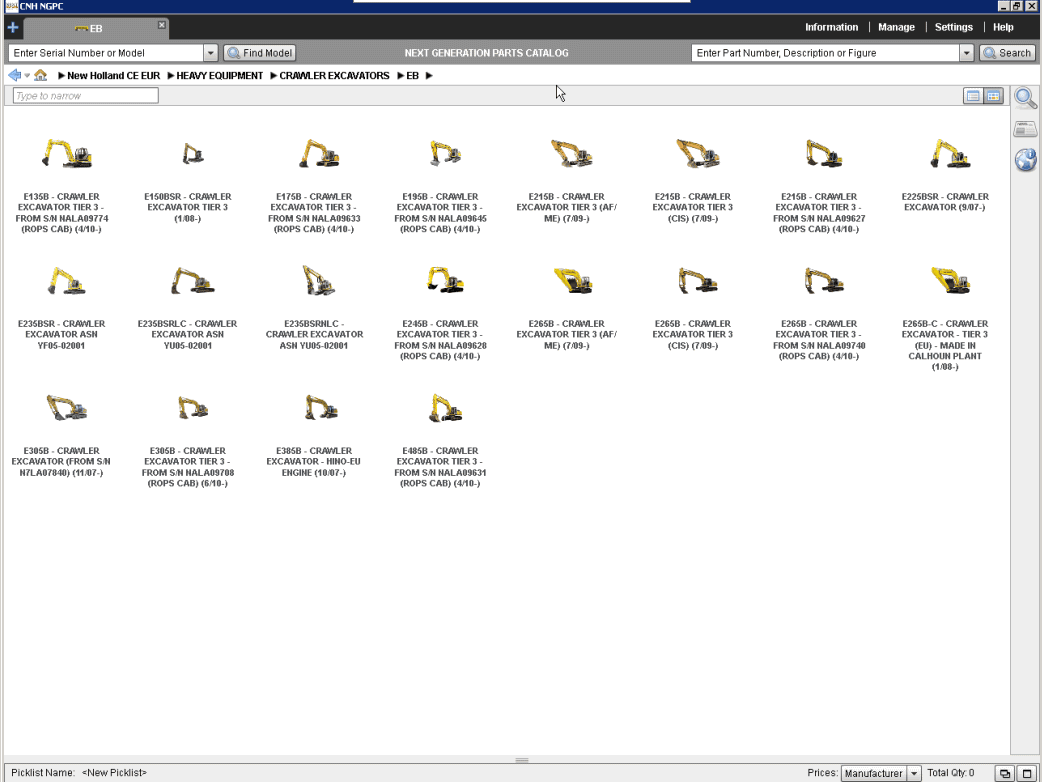Screen dimensions: 1042x782
Task: Open the magnifier search side panel icon
Action: pos(1025,98)
